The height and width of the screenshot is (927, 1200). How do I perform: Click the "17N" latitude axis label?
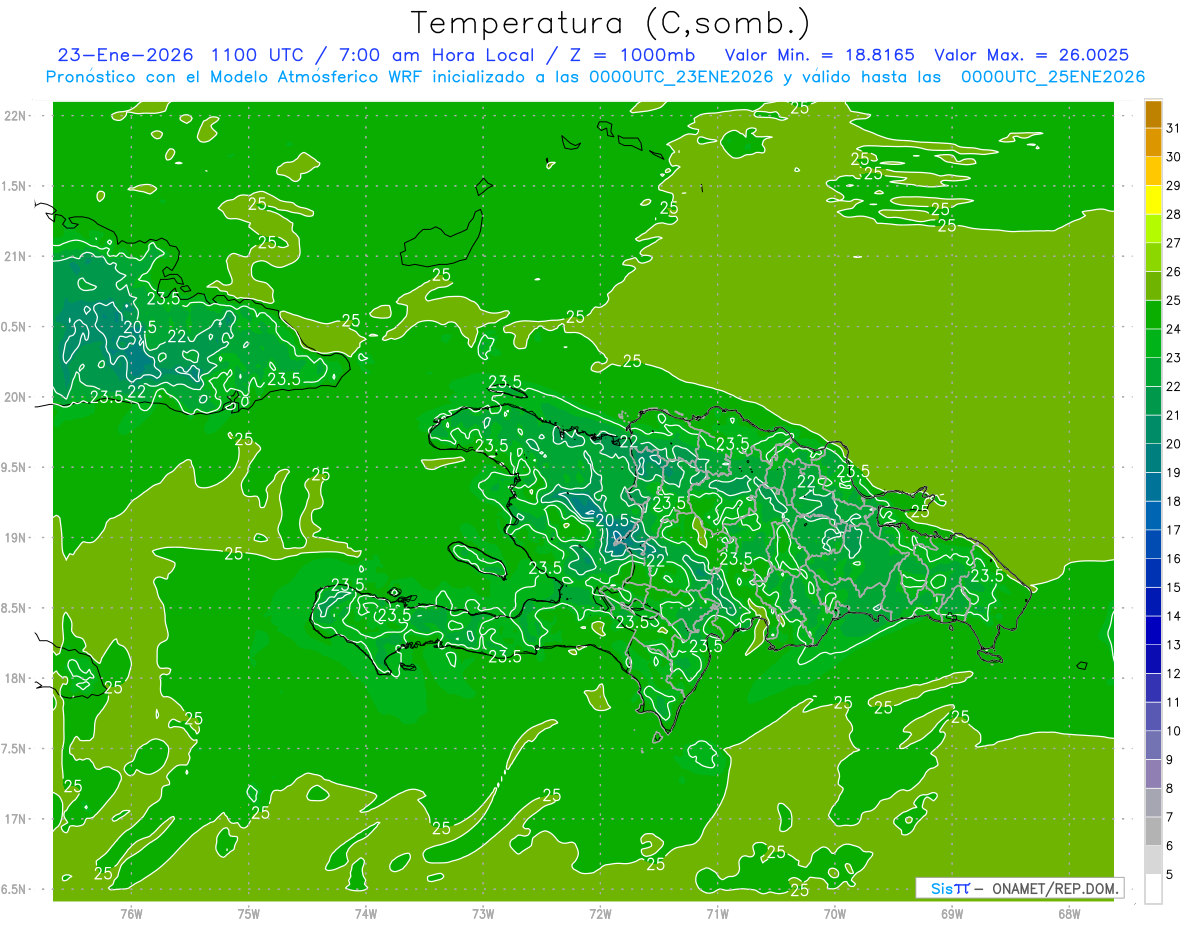16,819
